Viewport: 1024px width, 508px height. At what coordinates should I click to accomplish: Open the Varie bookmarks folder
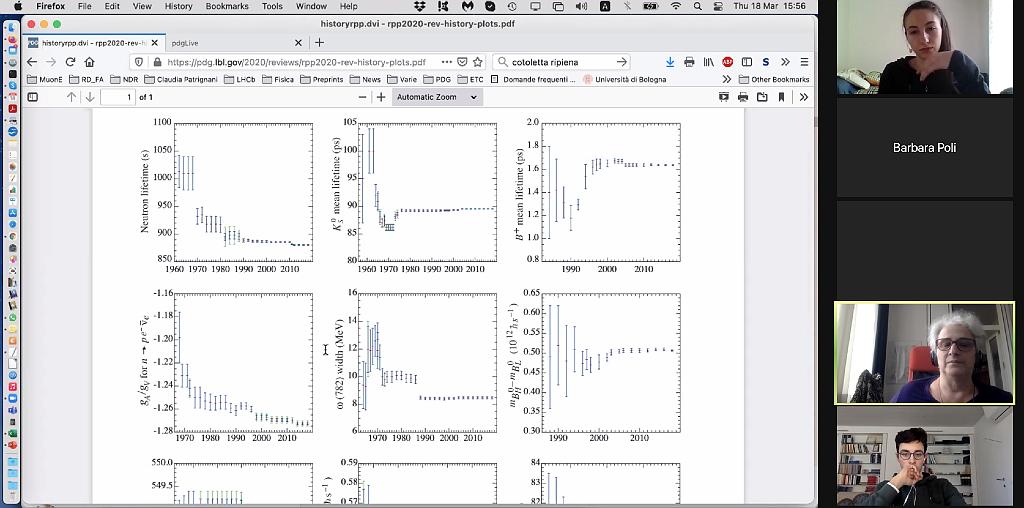click(402, 79)
